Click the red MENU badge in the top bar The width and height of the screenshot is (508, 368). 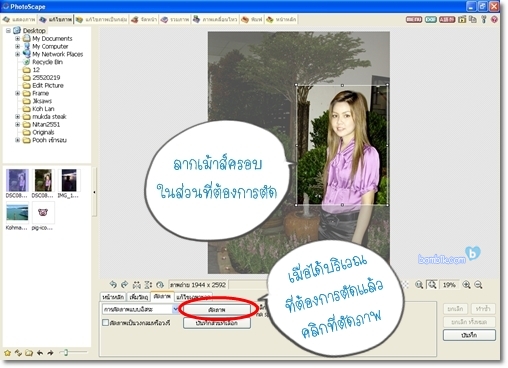pyautogui.click(x=414, y=20)
